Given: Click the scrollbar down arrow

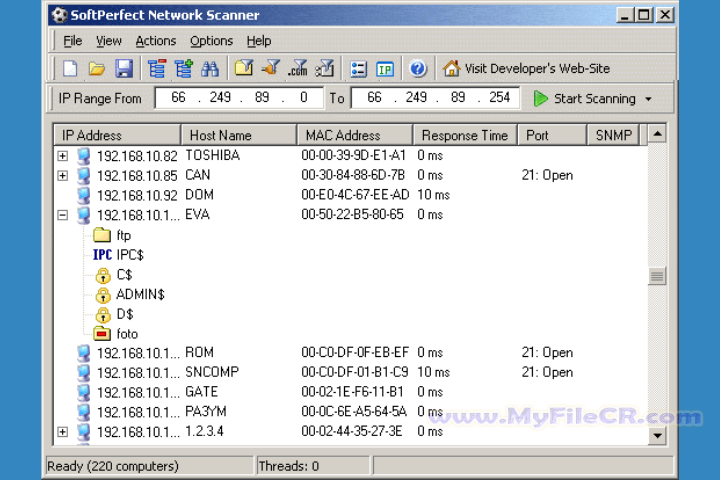Looking at the screenshot, I should click(x=657, y=435).
